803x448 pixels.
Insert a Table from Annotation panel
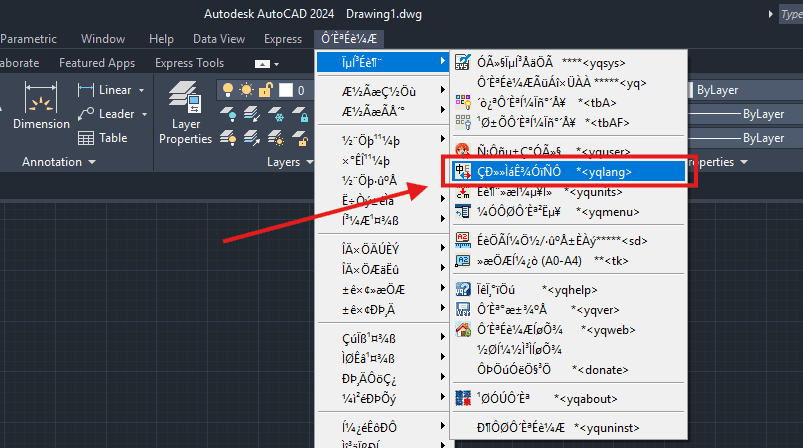[x=102, y=138]
